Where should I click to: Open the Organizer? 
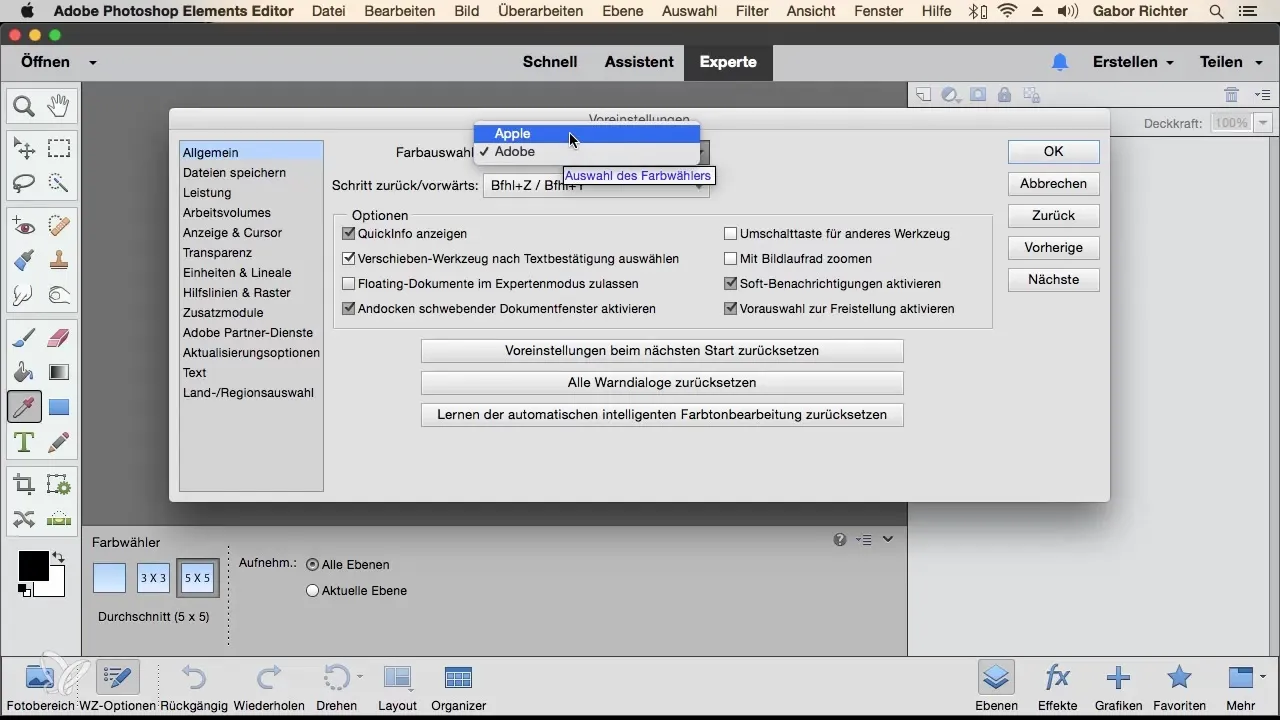(458, 687)
